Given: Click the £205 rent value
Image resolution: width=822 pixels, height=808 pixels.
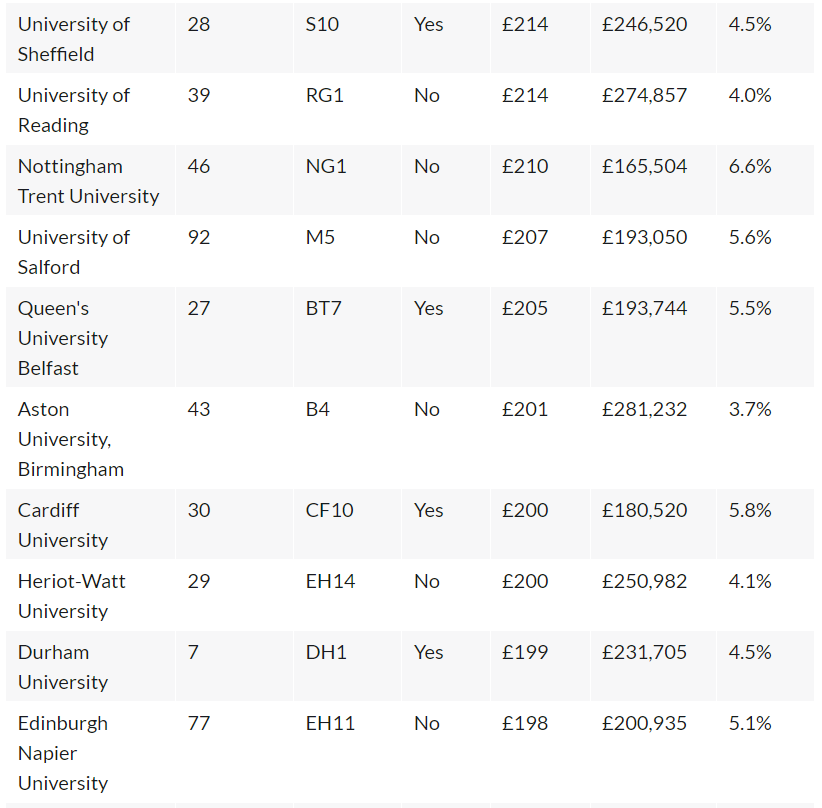Looking at the screenshot, I should [525, 308].
